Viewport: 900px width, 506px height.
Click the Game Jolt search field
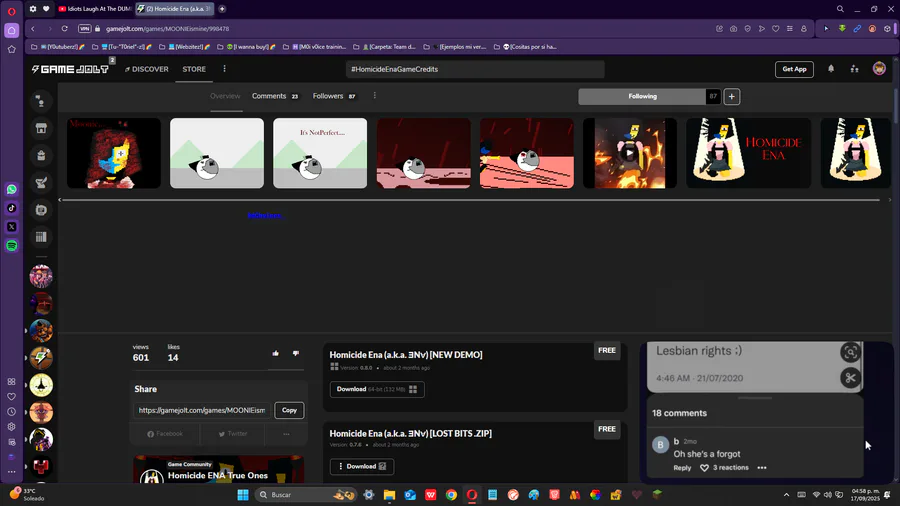(475, 69)
